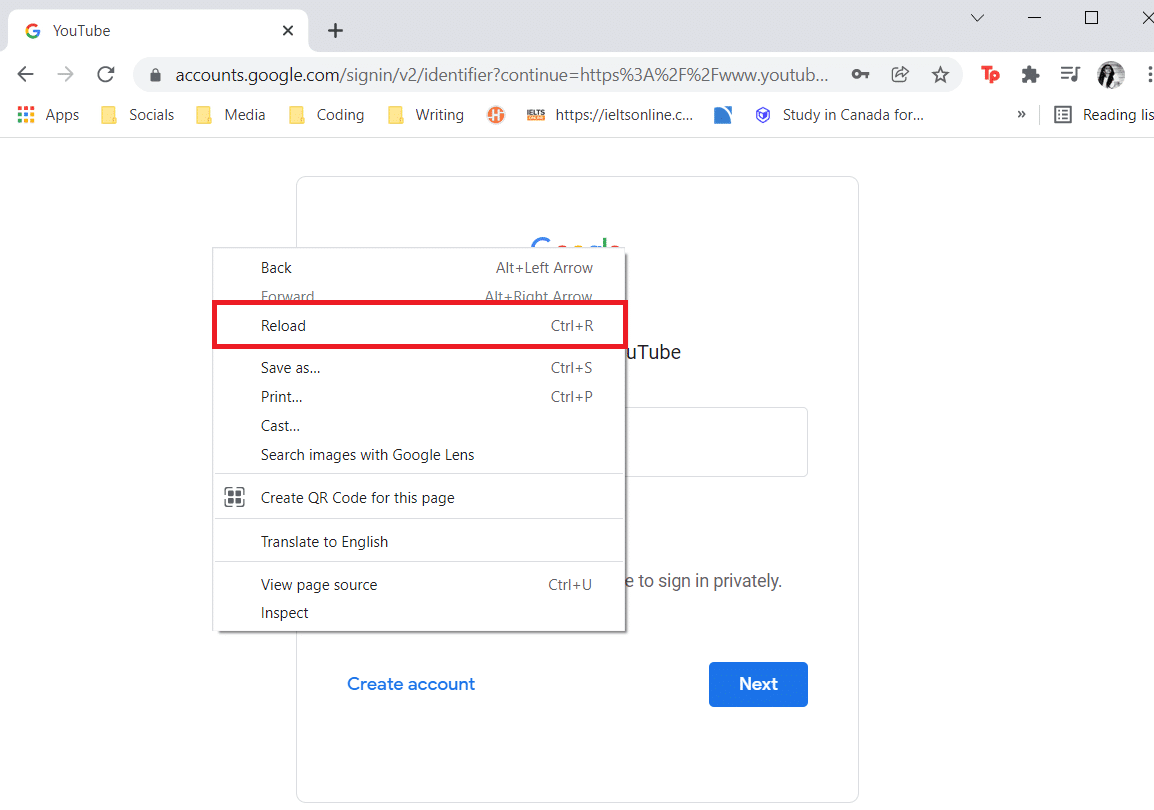Reload page with toolbar refresh icon

tap(106, 74)
